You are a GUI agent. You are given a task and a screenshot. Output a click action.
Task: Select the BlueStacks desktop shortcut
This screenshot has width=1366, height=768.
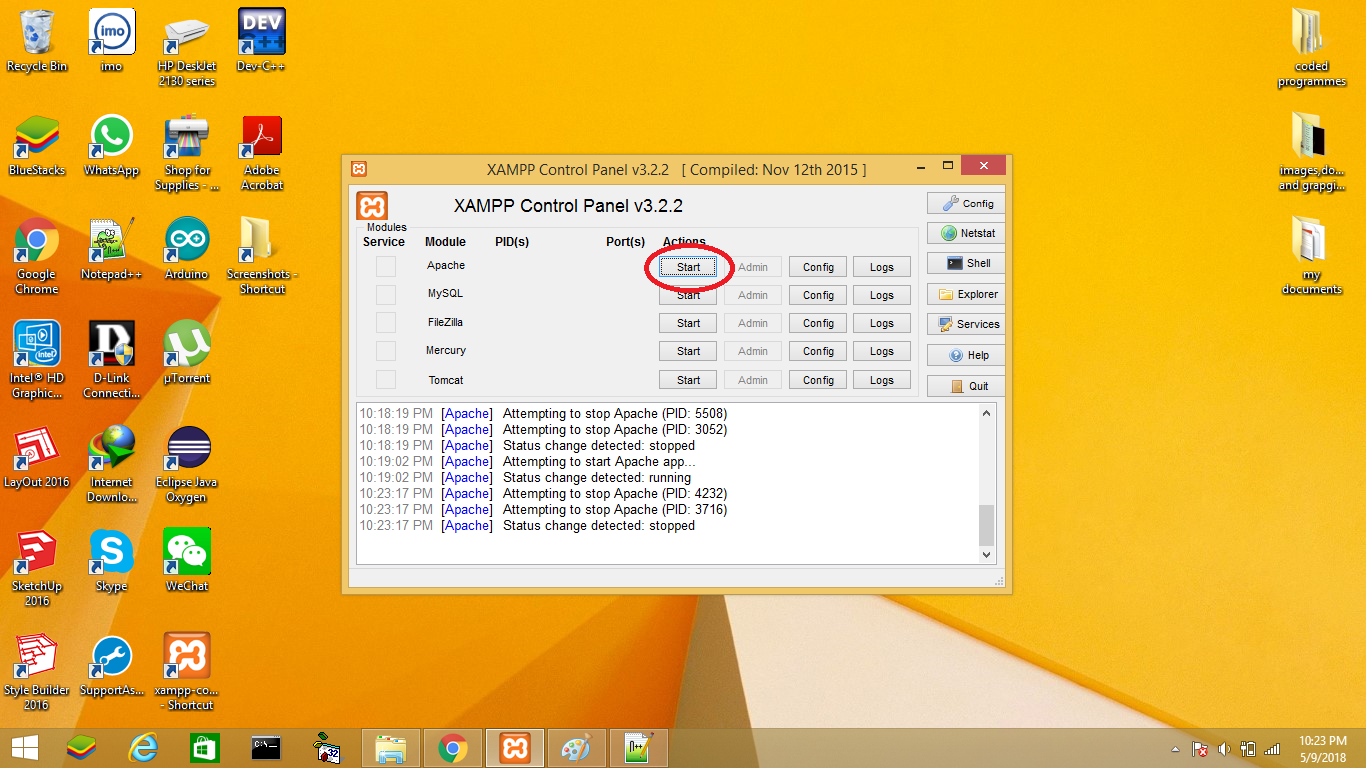[37, 144]
